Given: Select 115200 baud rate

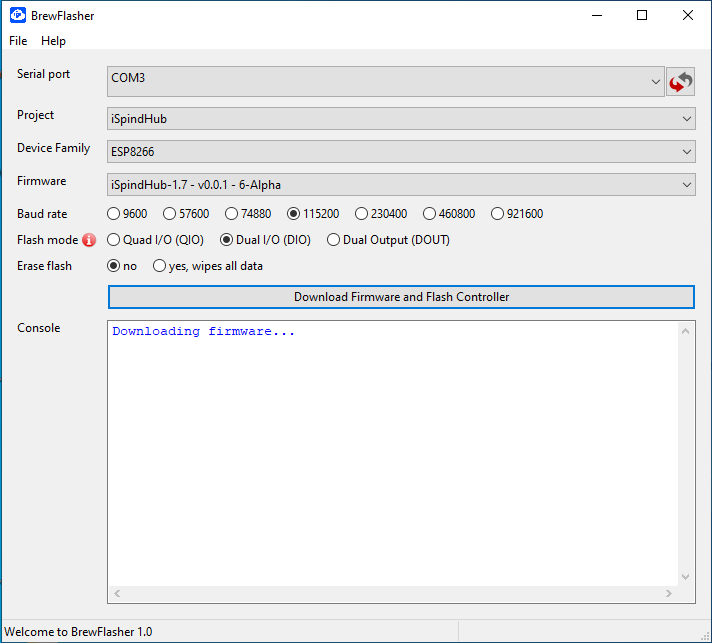Looking at the screenshot, I should coord(313,213).
